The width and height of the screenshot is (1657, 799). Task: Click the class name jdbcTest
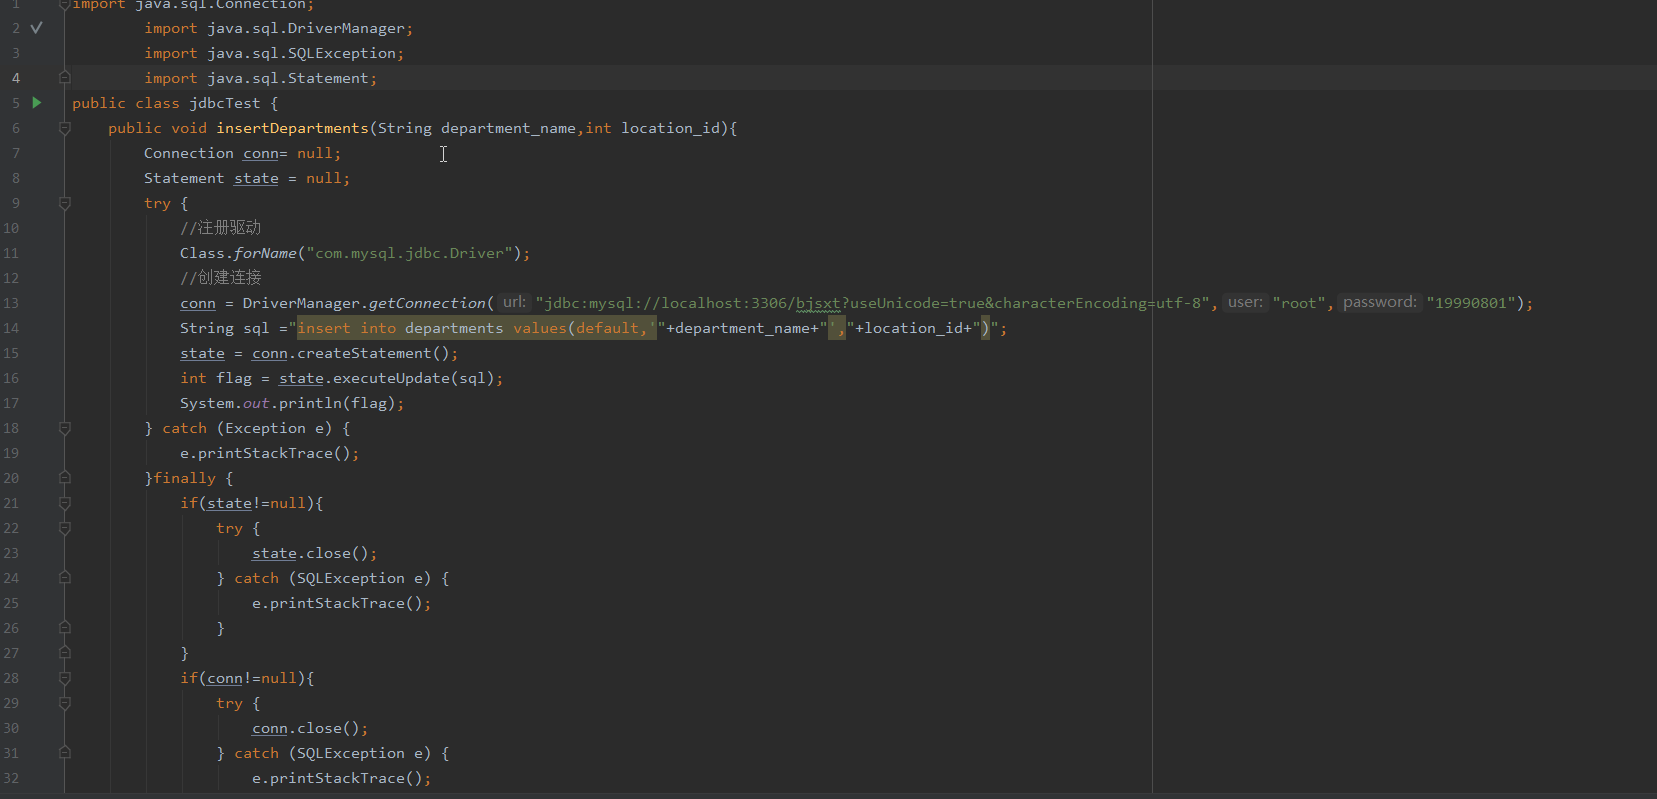click(x=225, y=103)
